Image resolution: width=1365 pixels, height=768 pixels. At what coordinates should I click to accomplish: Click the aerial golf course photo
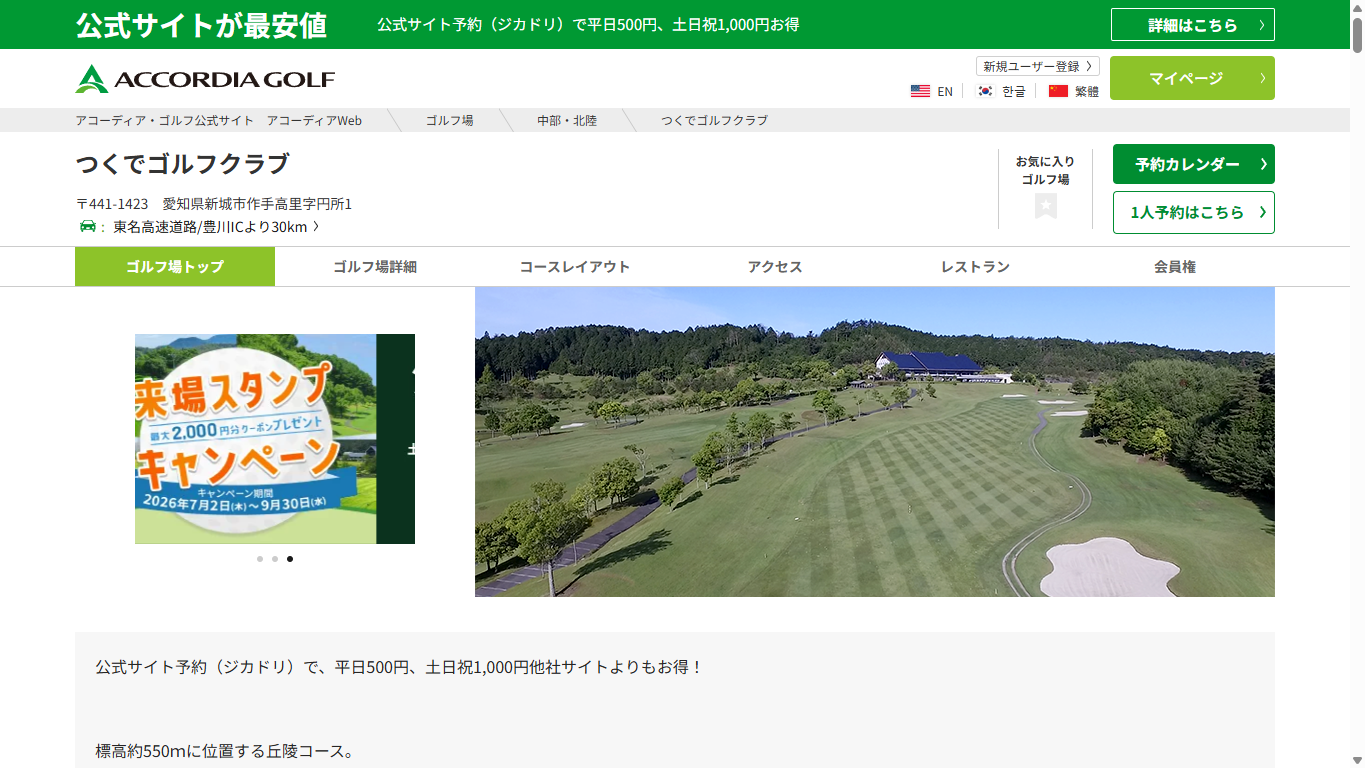point(875,442)
